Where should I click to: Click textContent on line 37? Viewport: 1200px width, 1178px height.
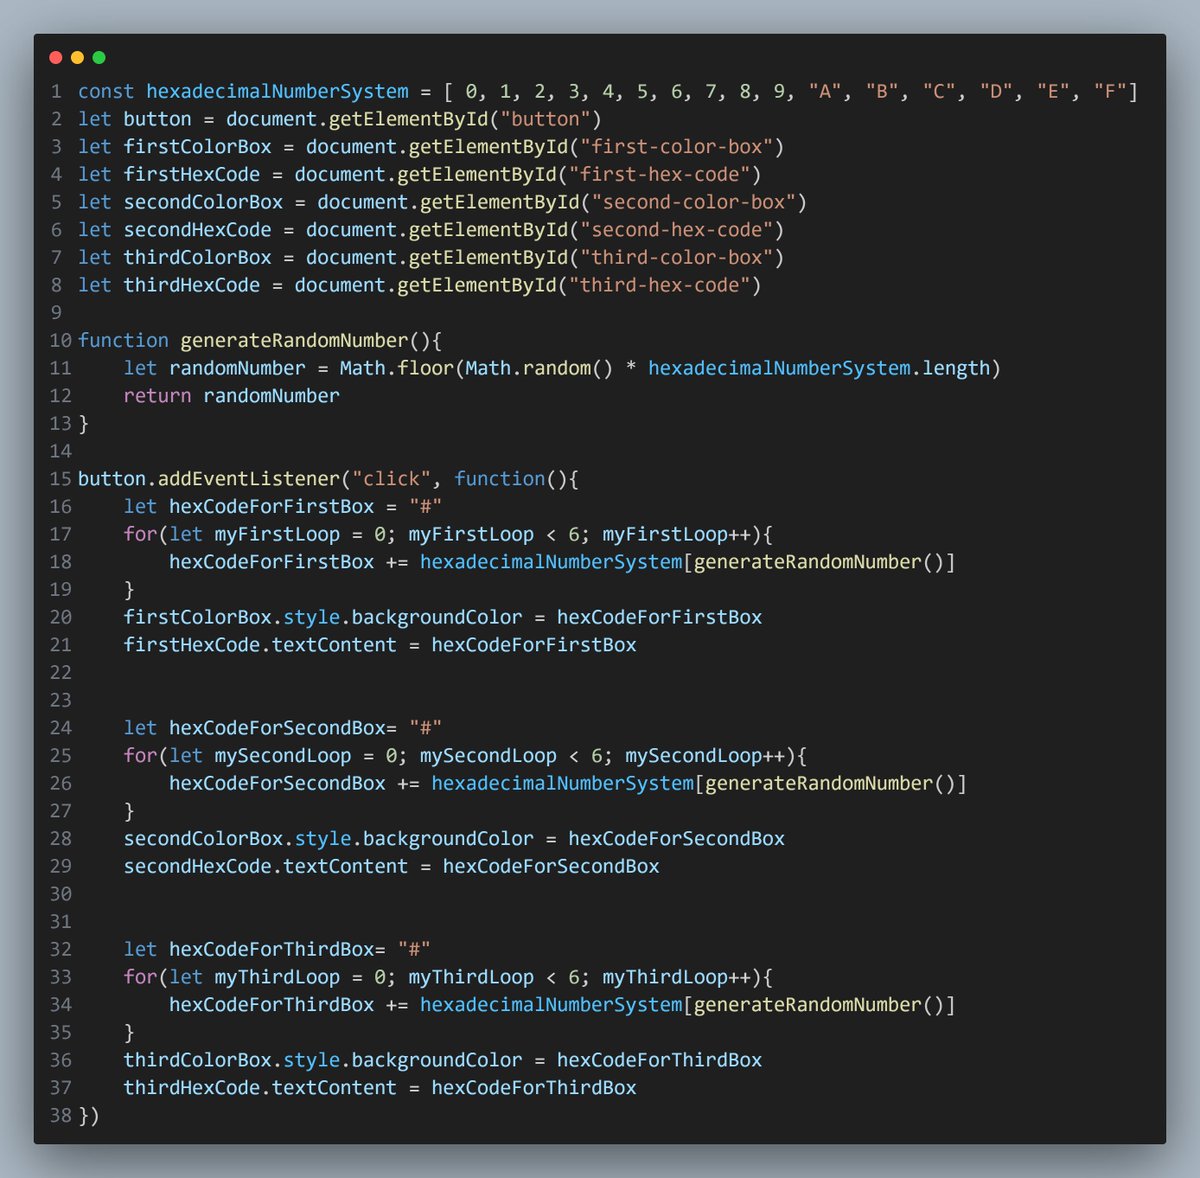pyautogui.click(x=334, y=1089)
